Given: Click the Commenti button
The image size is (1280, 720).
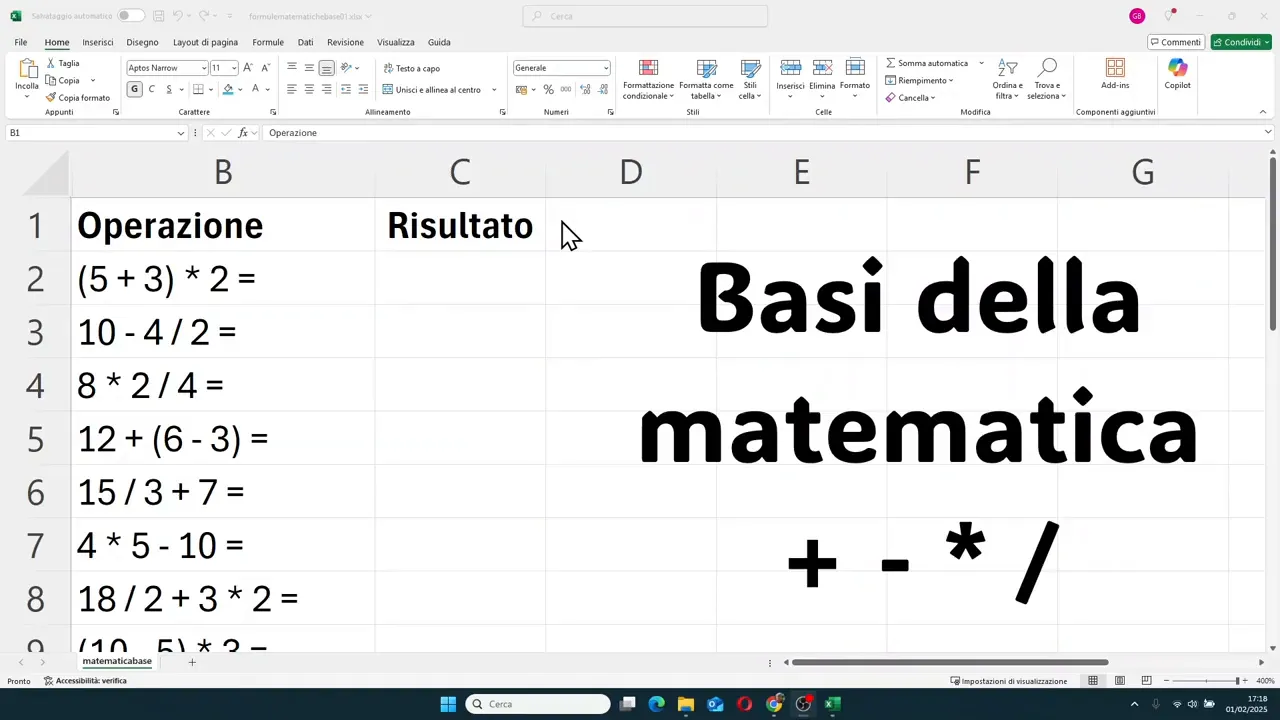Looking at the screenshot, I should [x=1175, y=42].
